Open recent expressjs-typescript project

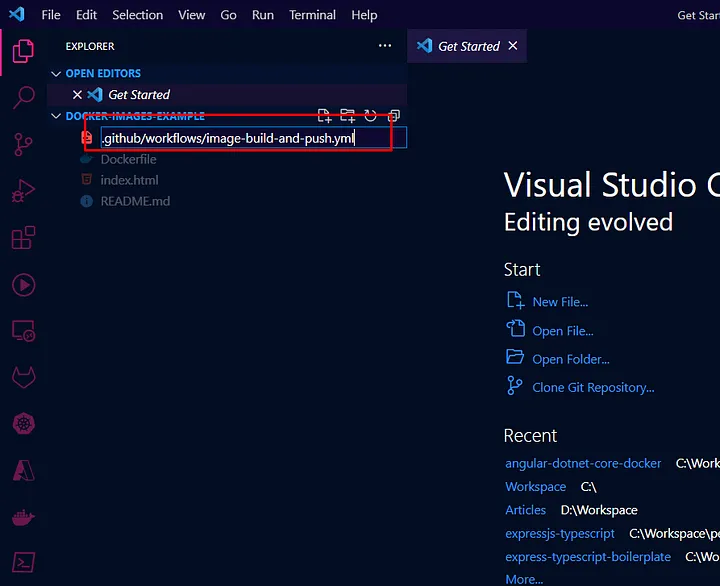pos(560,533)
